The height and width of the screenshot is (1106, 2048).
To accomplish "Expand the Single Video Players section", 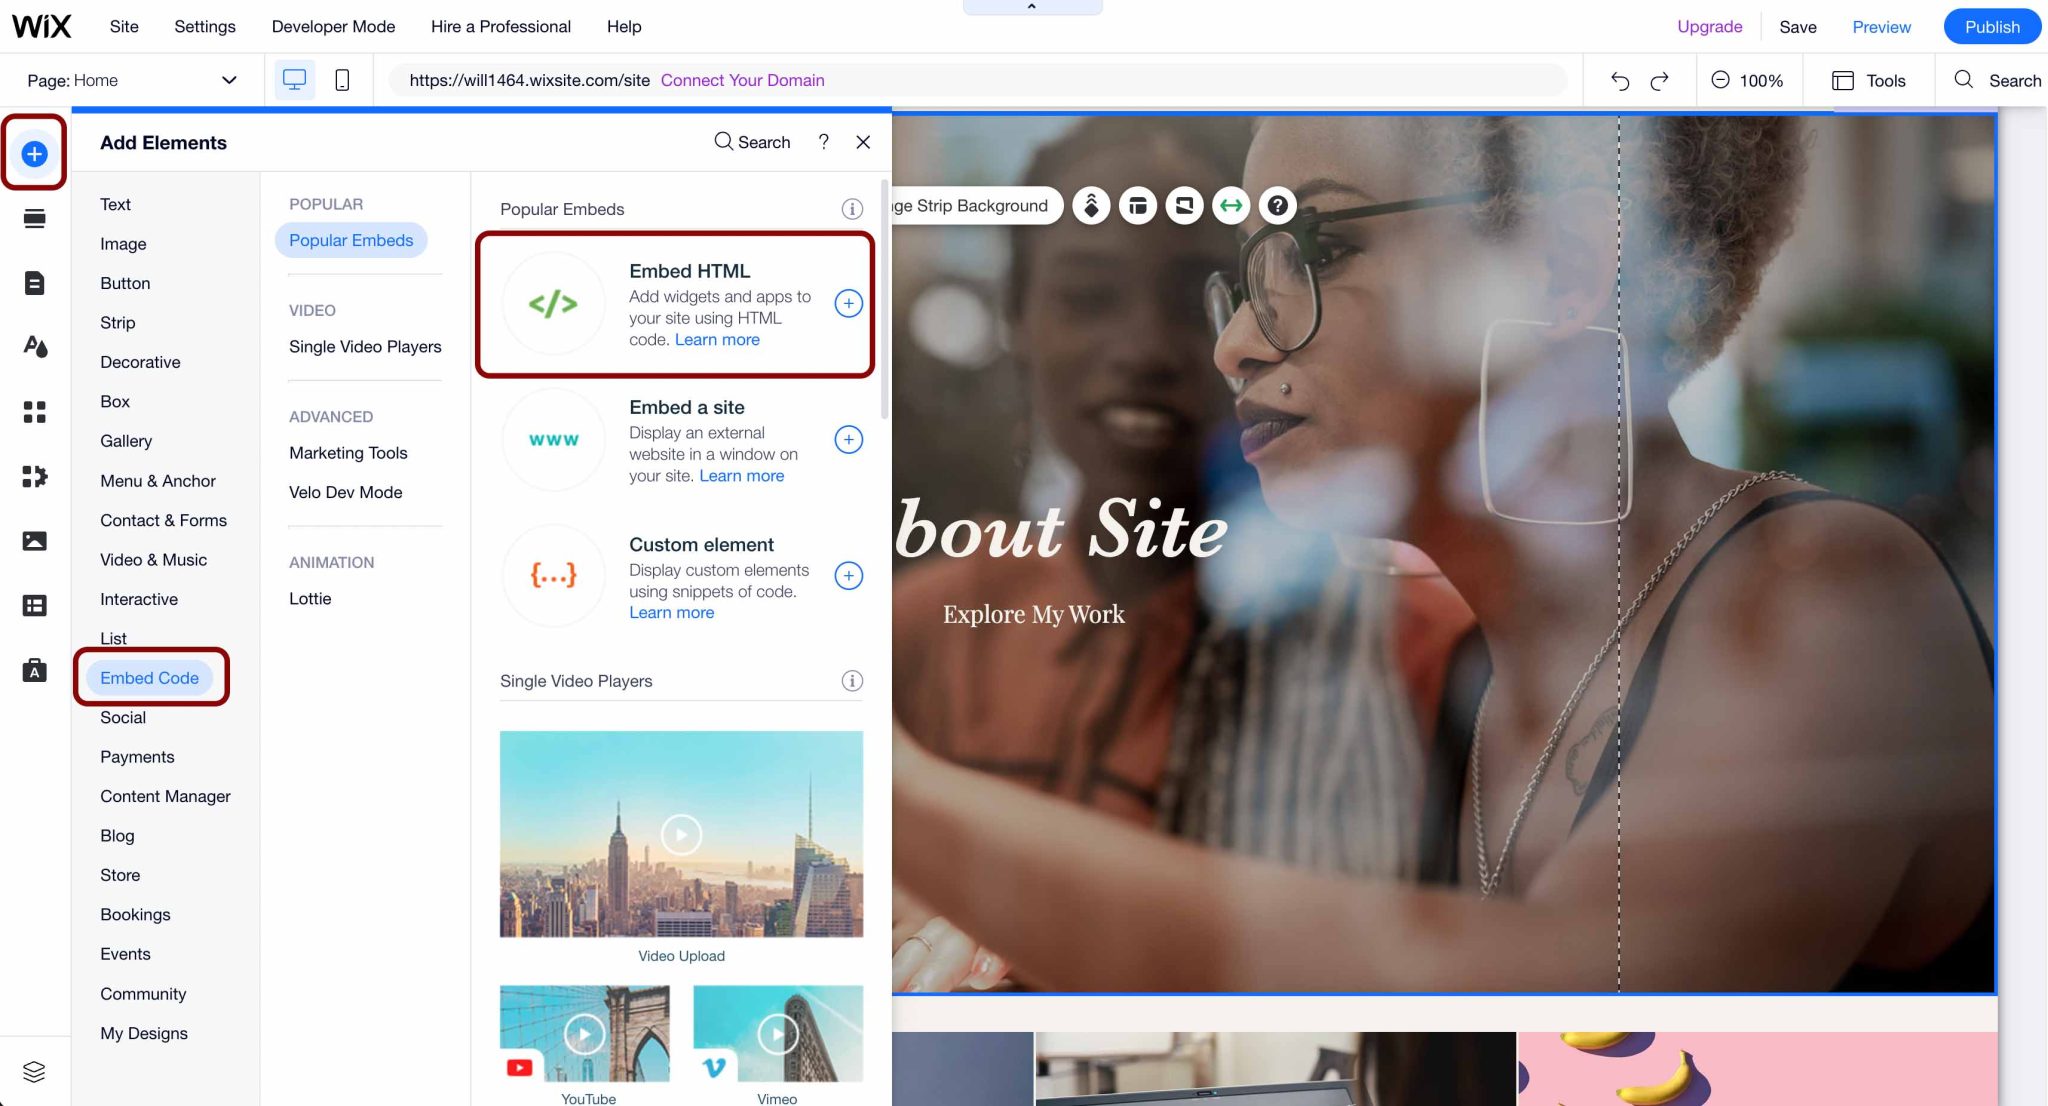I will click(365, 346).
